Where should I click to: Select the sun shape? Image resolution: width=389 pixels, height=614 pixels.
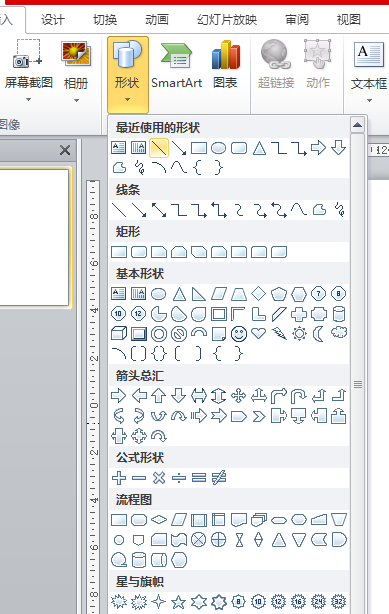[299, 334]
